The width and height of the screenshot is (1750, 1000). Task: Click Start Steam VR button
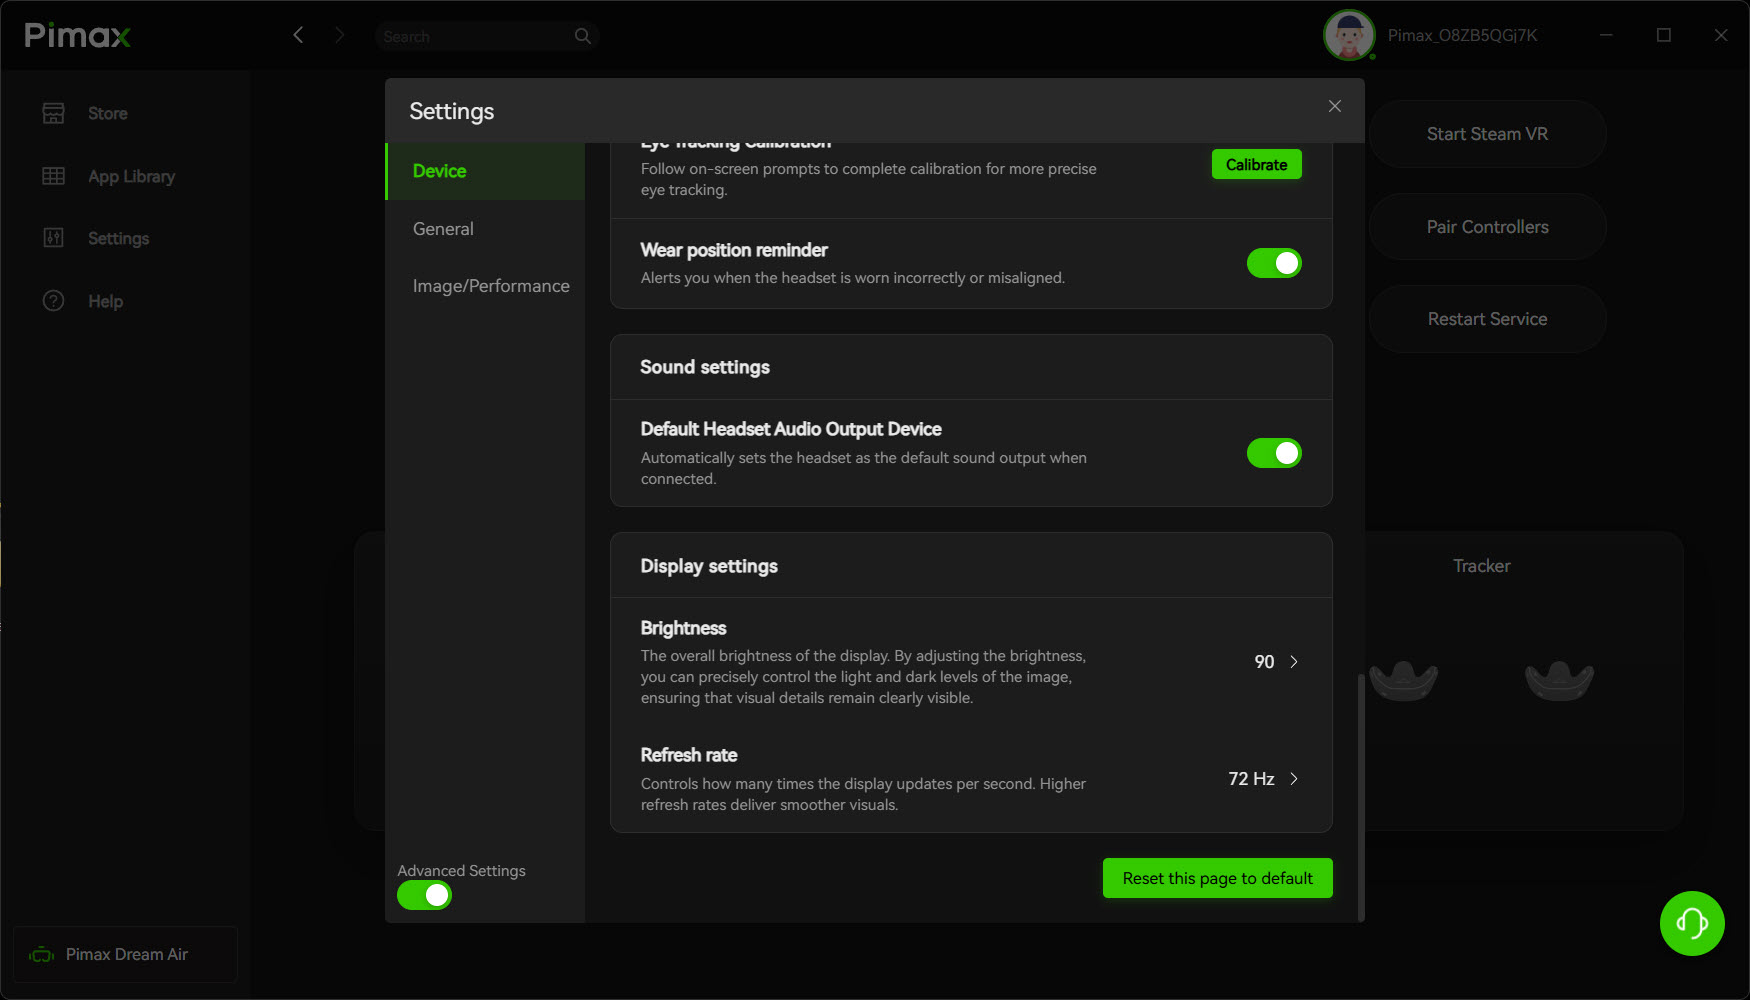pos(1487,134)
